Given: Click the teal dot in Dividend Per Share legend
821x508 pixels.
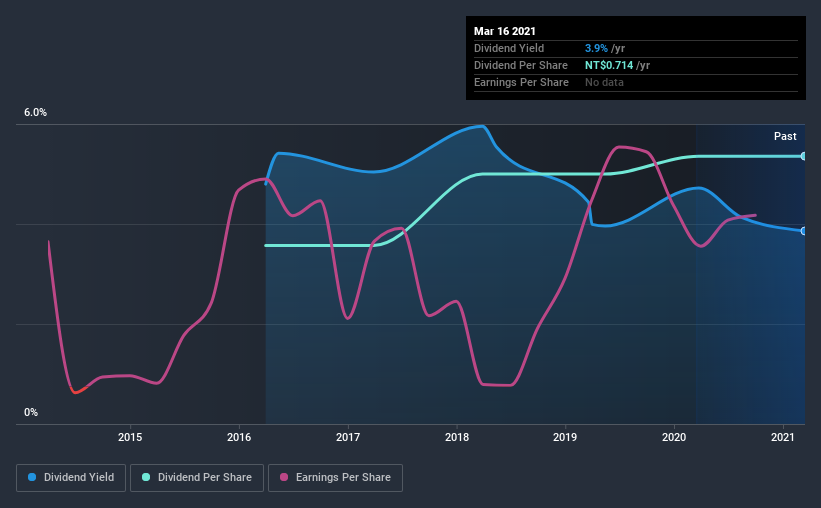Looking at the screenshot, I should click(146, 477).
